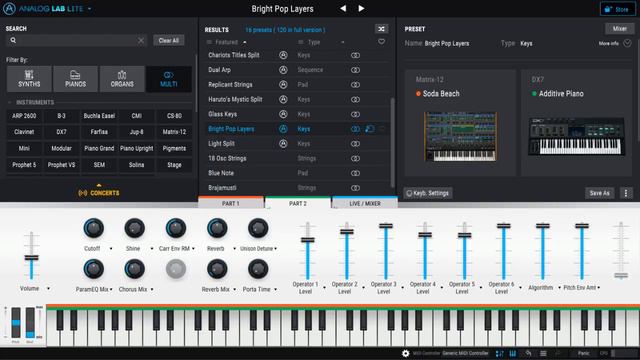Open the Store

[618, 9]
